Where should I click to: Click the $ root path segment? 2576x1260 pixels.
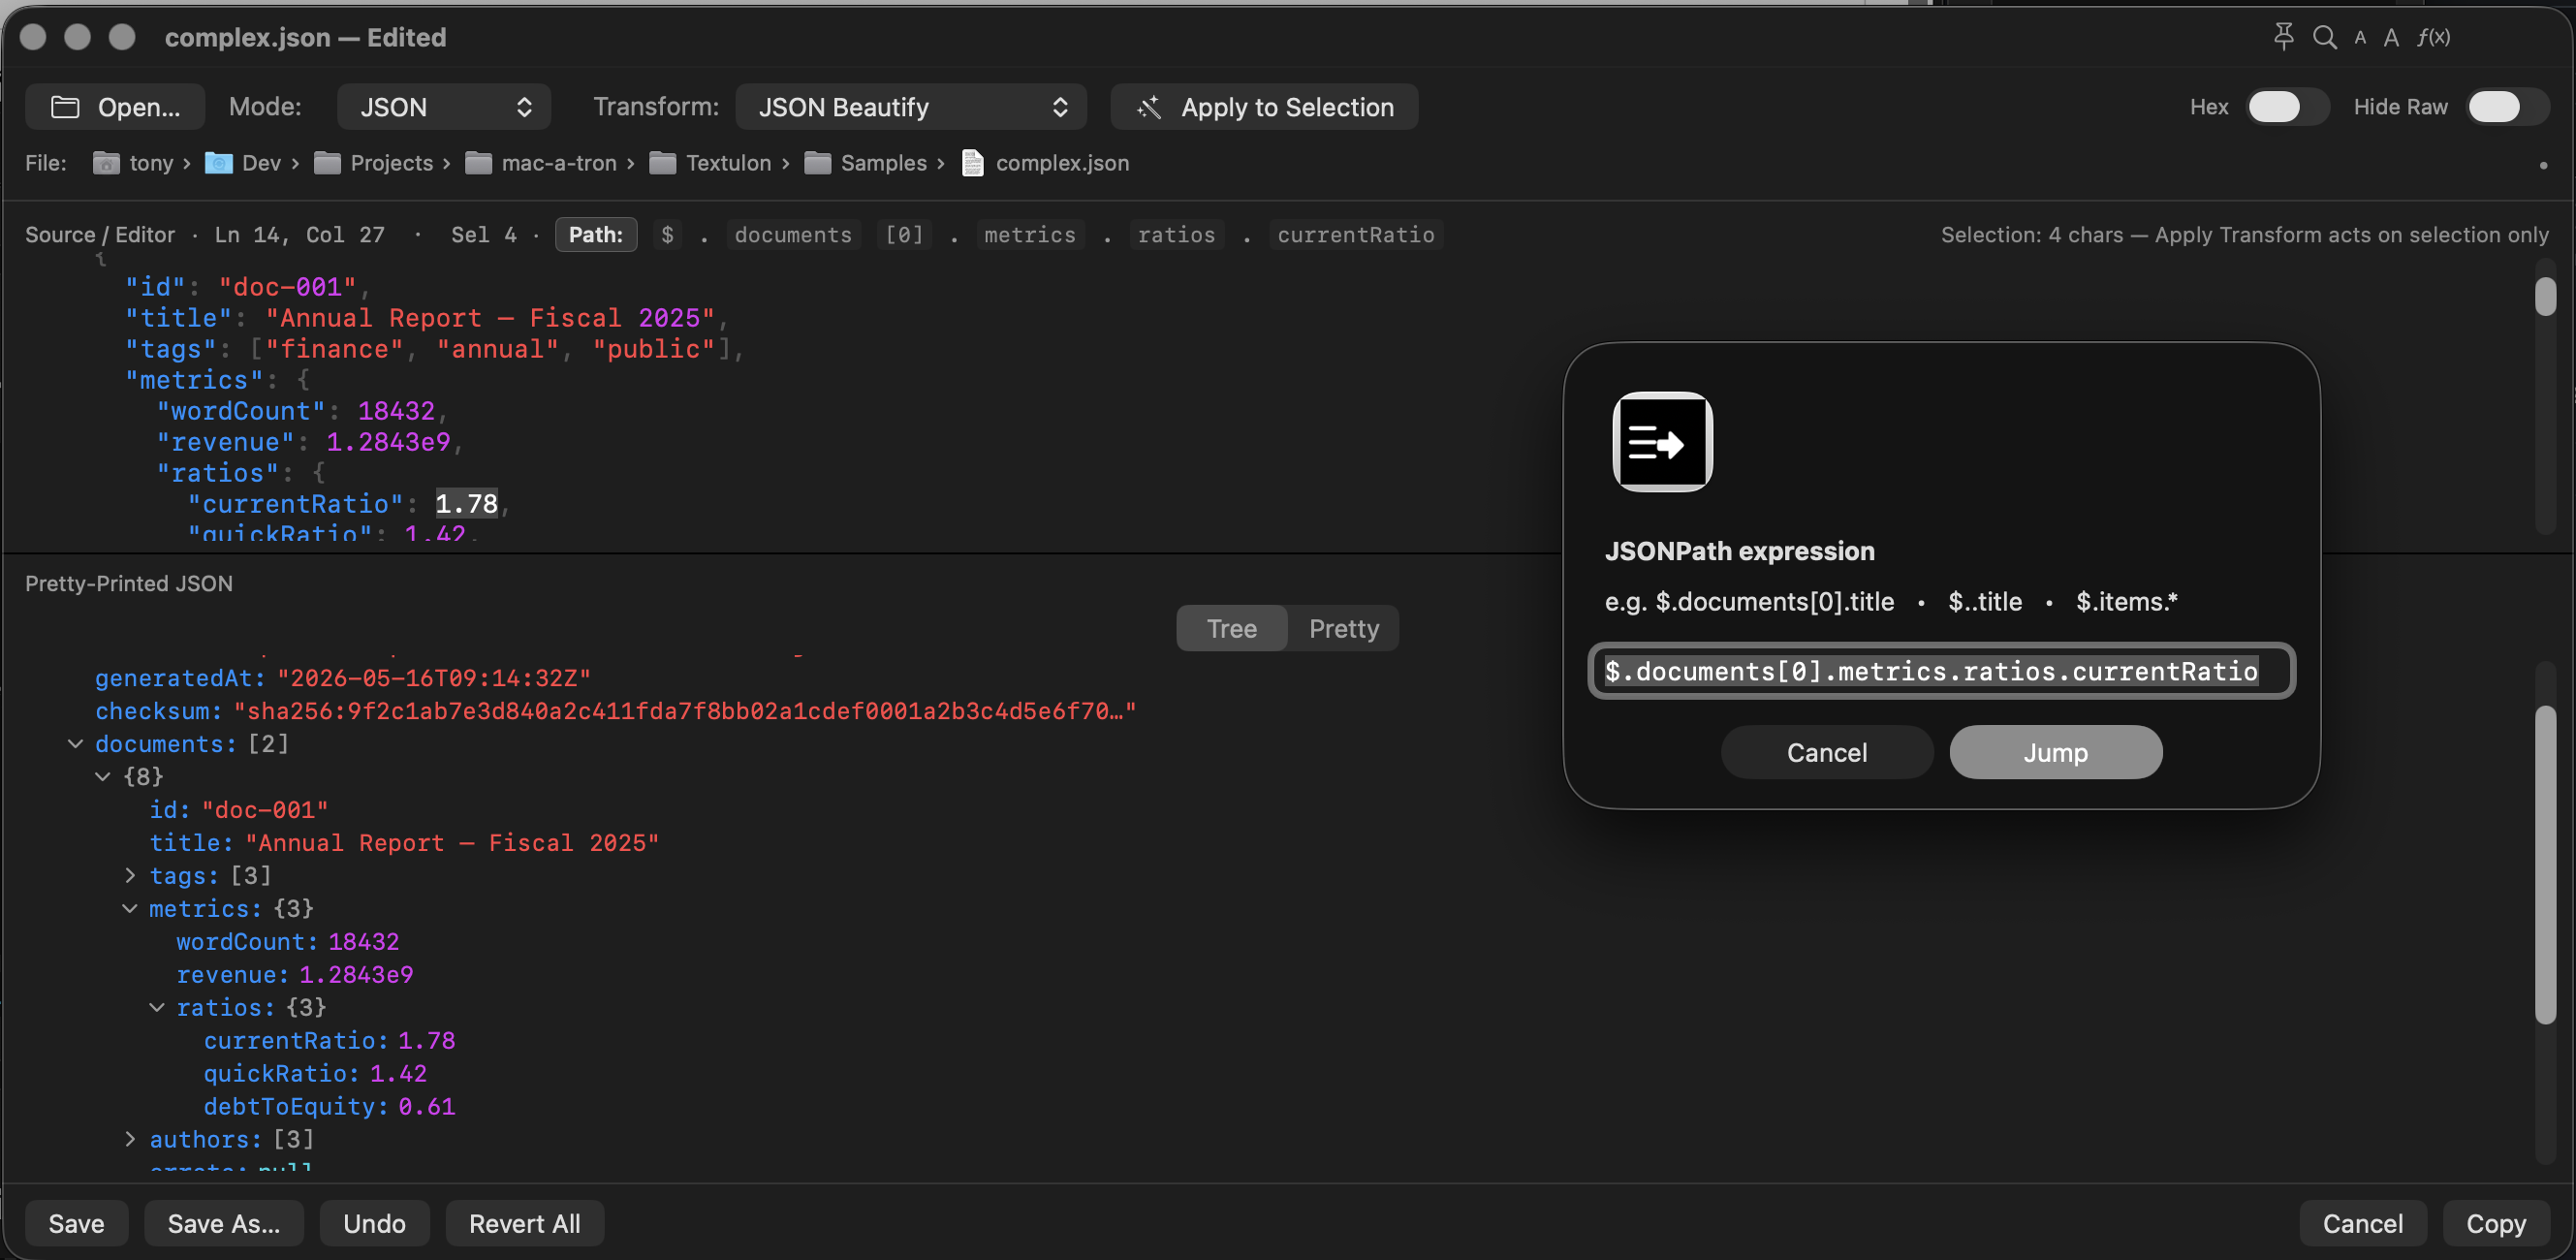pyautogui.click(x=667, y=234)
